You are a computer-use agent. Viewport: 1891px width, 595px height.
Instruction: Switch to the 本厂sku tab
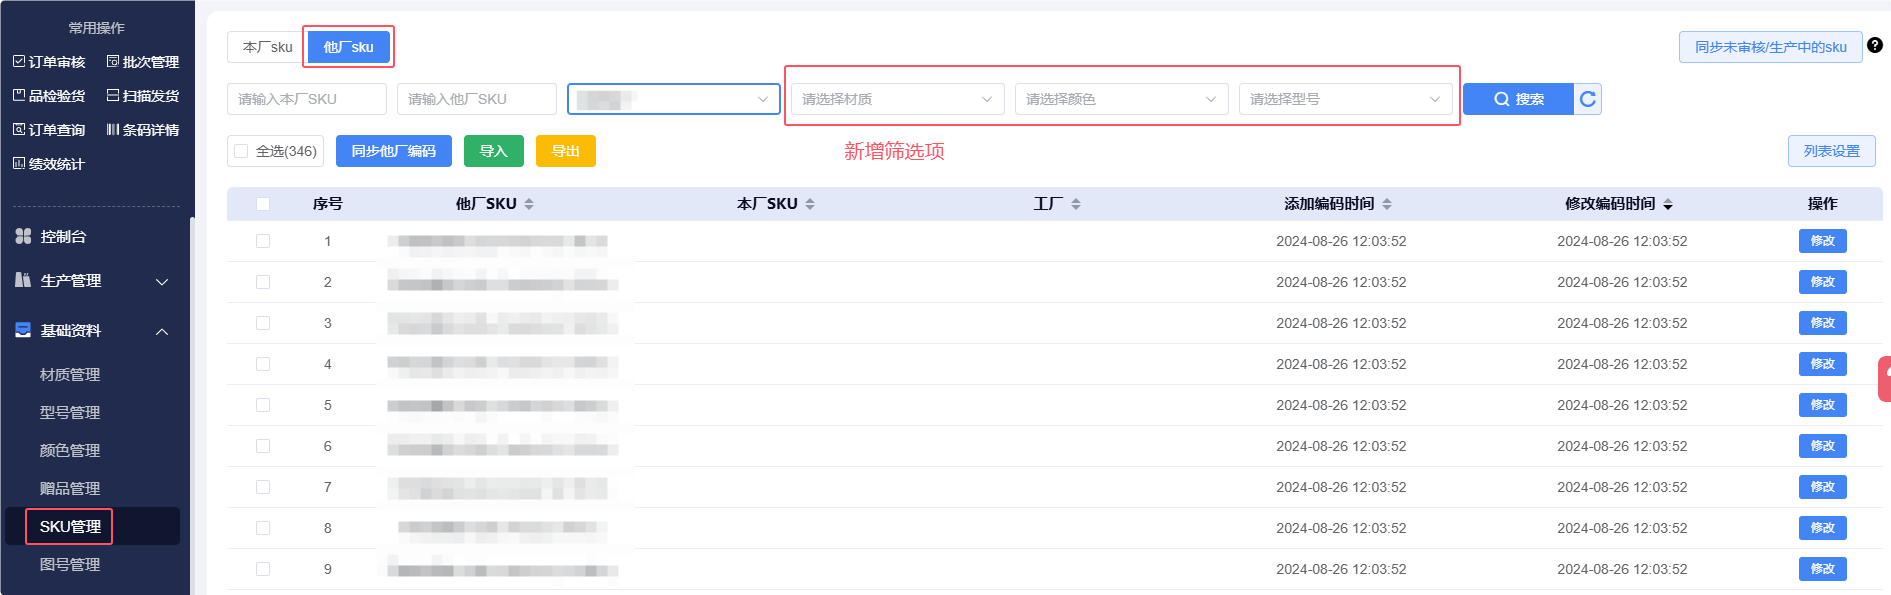267,47
